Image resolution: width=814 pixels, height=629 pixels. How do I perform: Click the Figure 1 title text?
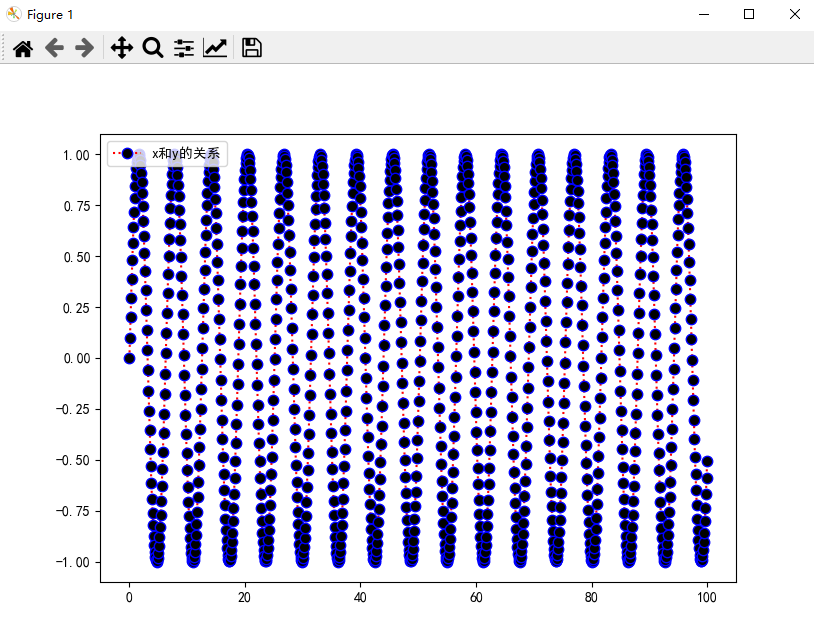point(48,14)
